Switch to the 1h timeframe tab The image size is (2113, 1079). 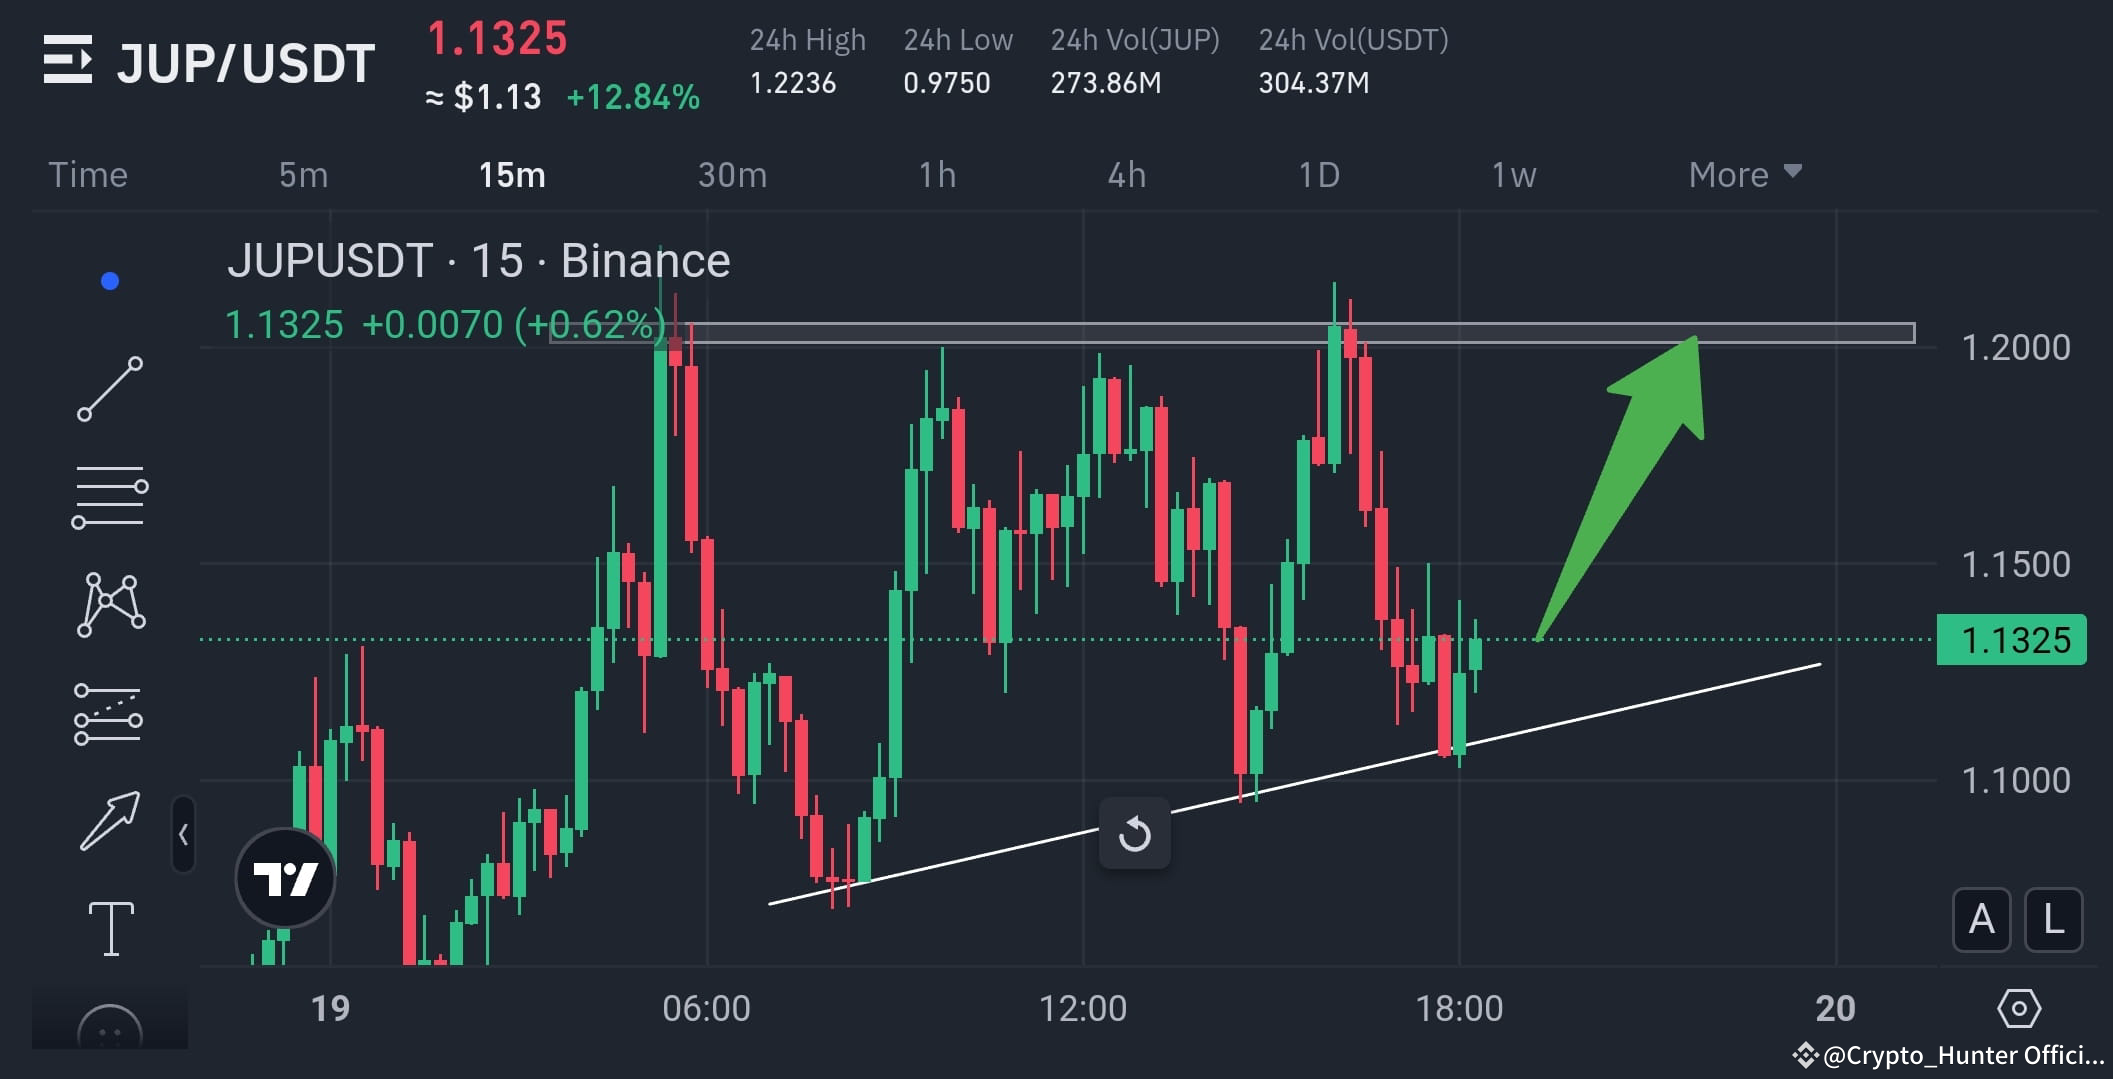pos(938,173)
